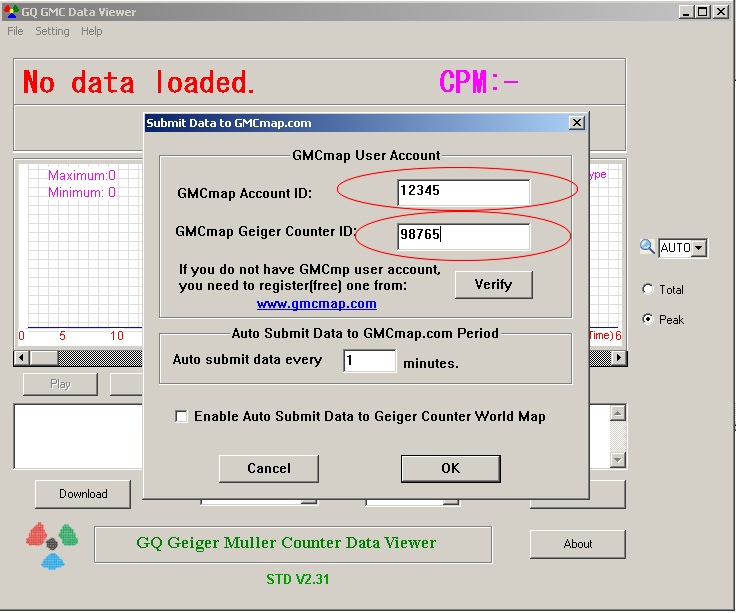
Task: Click the graph scrollbar right arrow
Action: click(x=619, y=358)
